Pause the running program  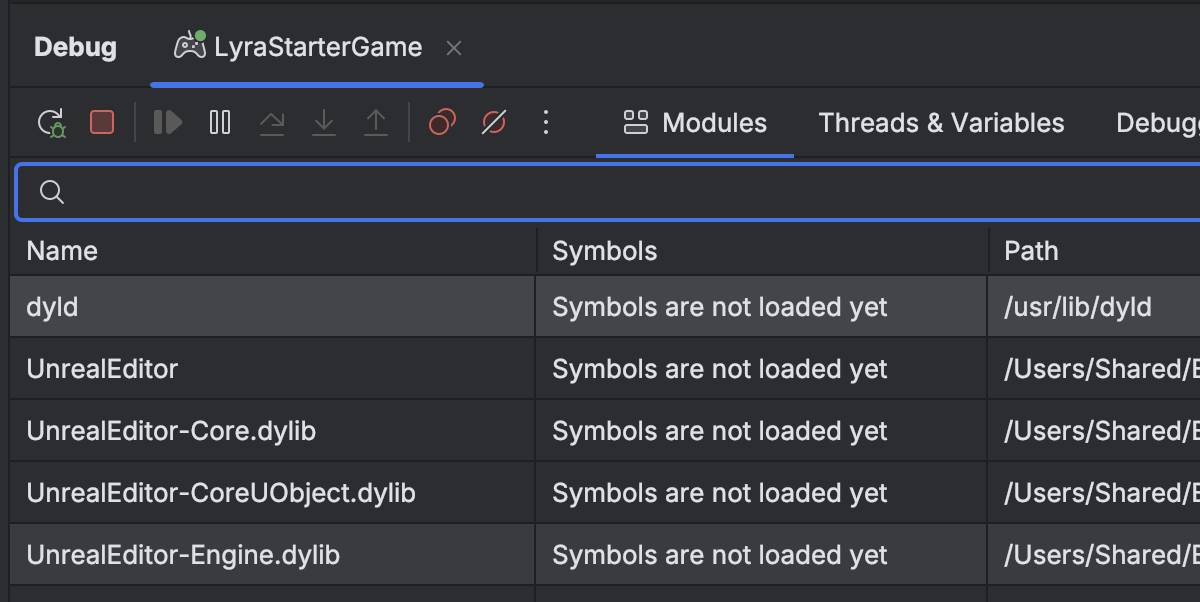point(220,122)
